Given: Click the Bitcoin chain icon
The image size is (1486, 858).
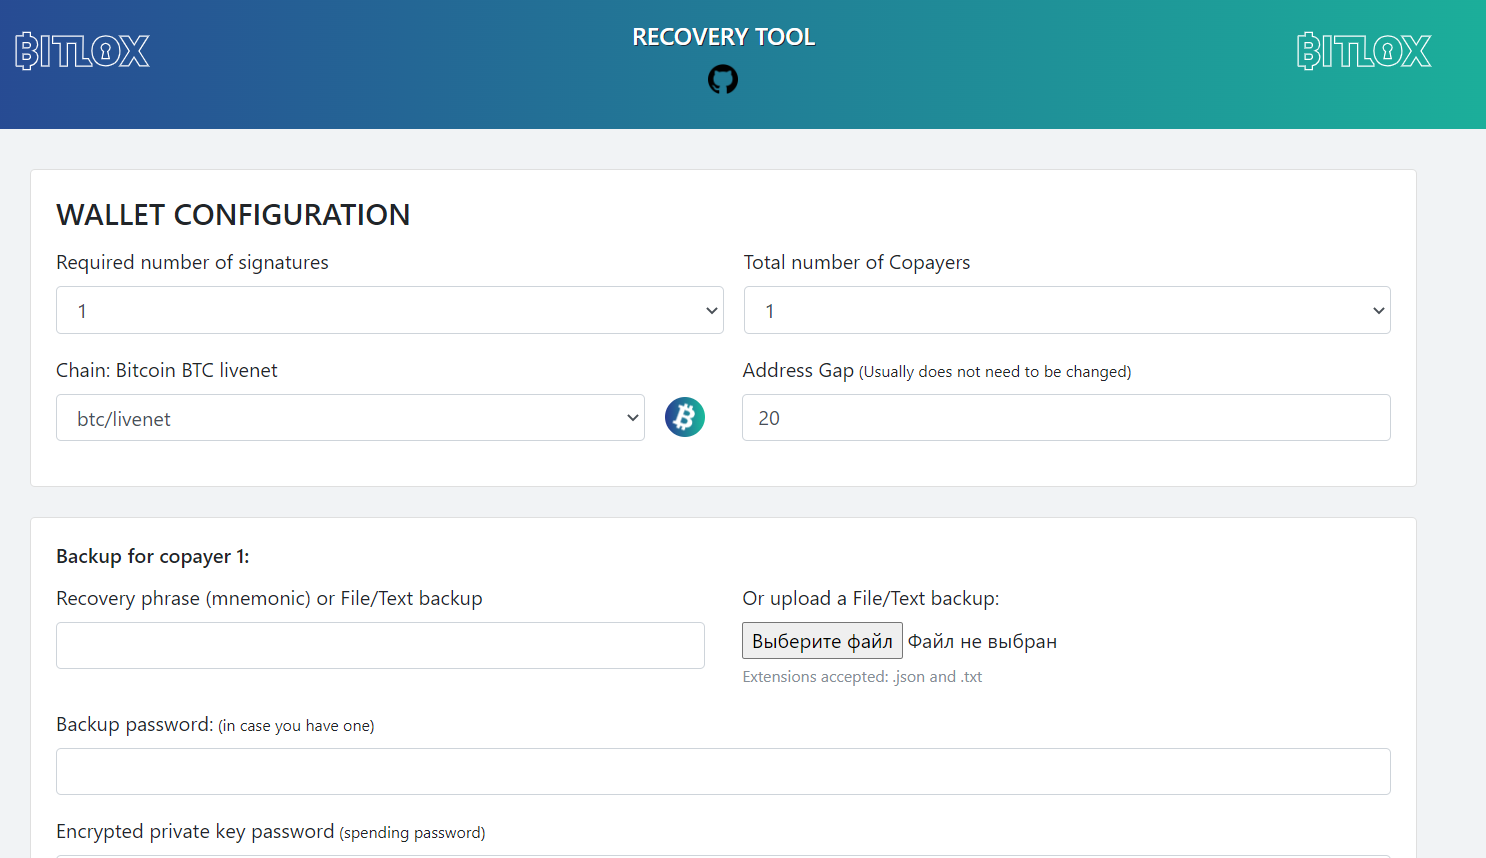Looking at the screenshot, I should [685, 417].
